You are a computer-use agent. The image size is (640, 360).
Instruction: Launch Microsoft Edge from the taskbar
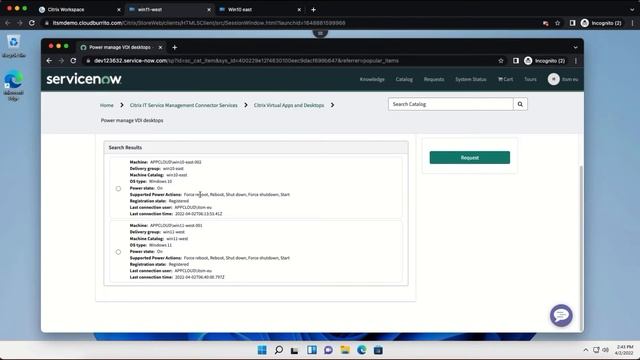362,350
